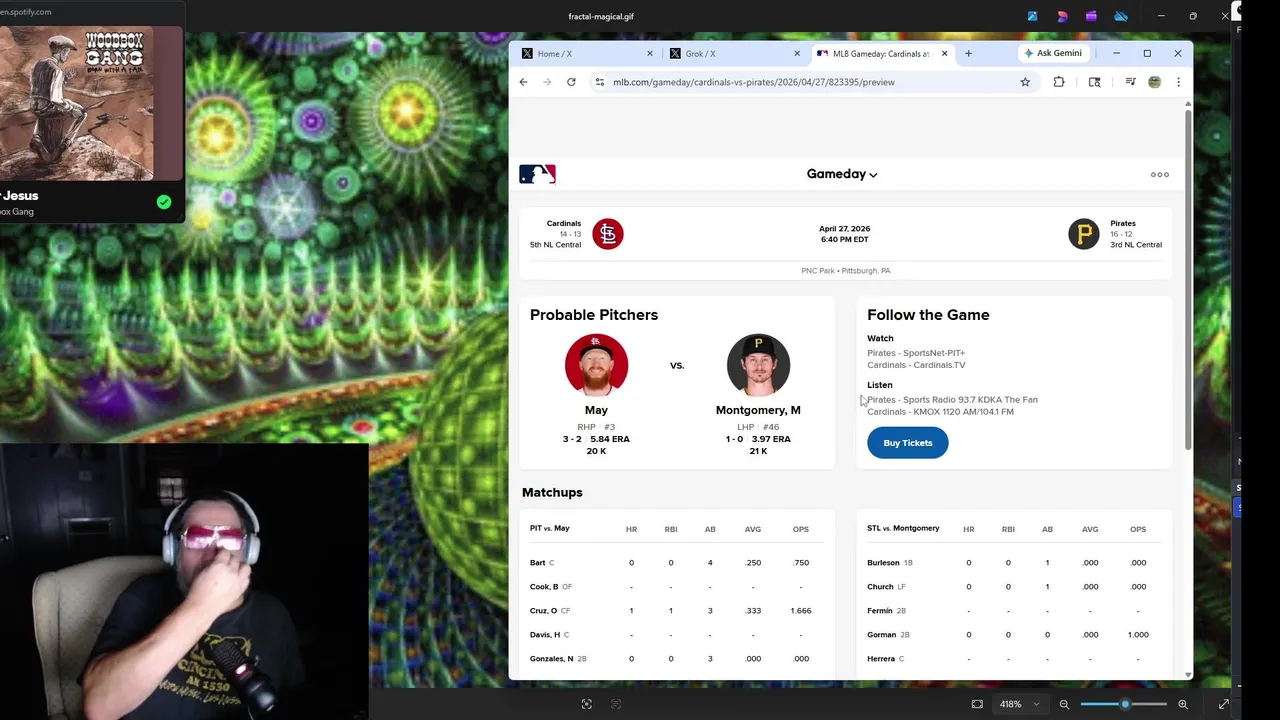Click the photo viewer scan text icon
This screenshot has width=1280, height=720.
coord(616,704)
